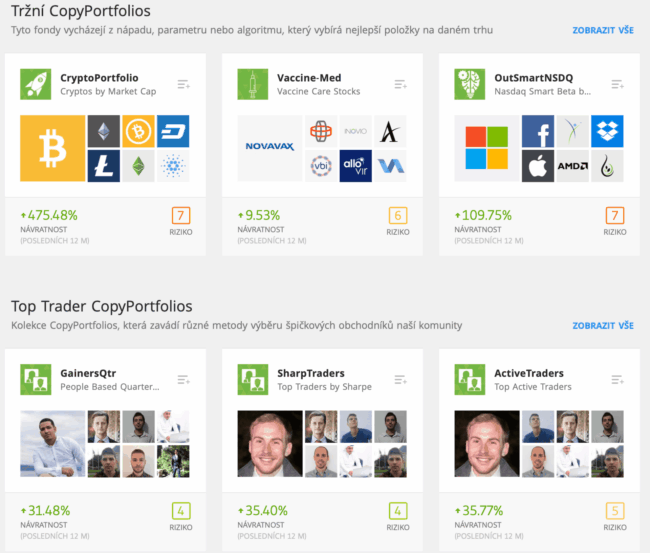This screenshot has height=553, width=650.
Task: Open the Novavax logo tile
Action: click(x=270, y=148)
